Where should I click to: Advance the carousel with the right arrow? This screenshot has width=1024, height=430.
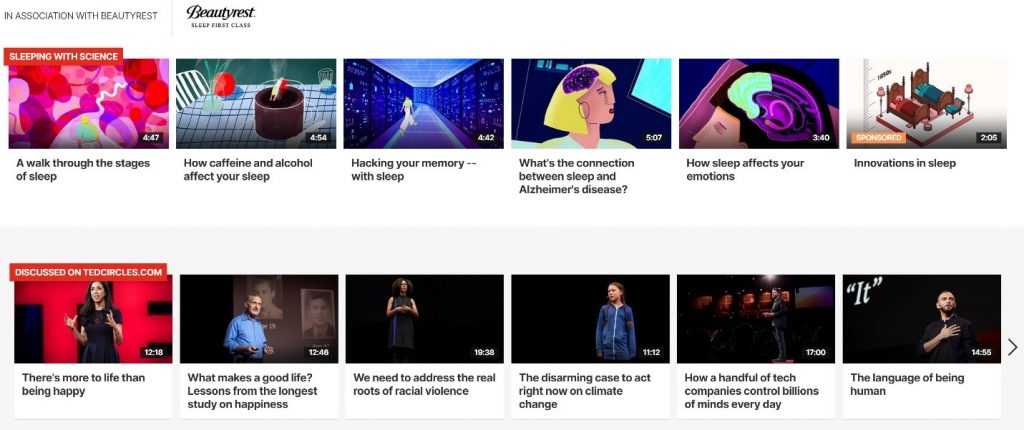(1012, 347)
